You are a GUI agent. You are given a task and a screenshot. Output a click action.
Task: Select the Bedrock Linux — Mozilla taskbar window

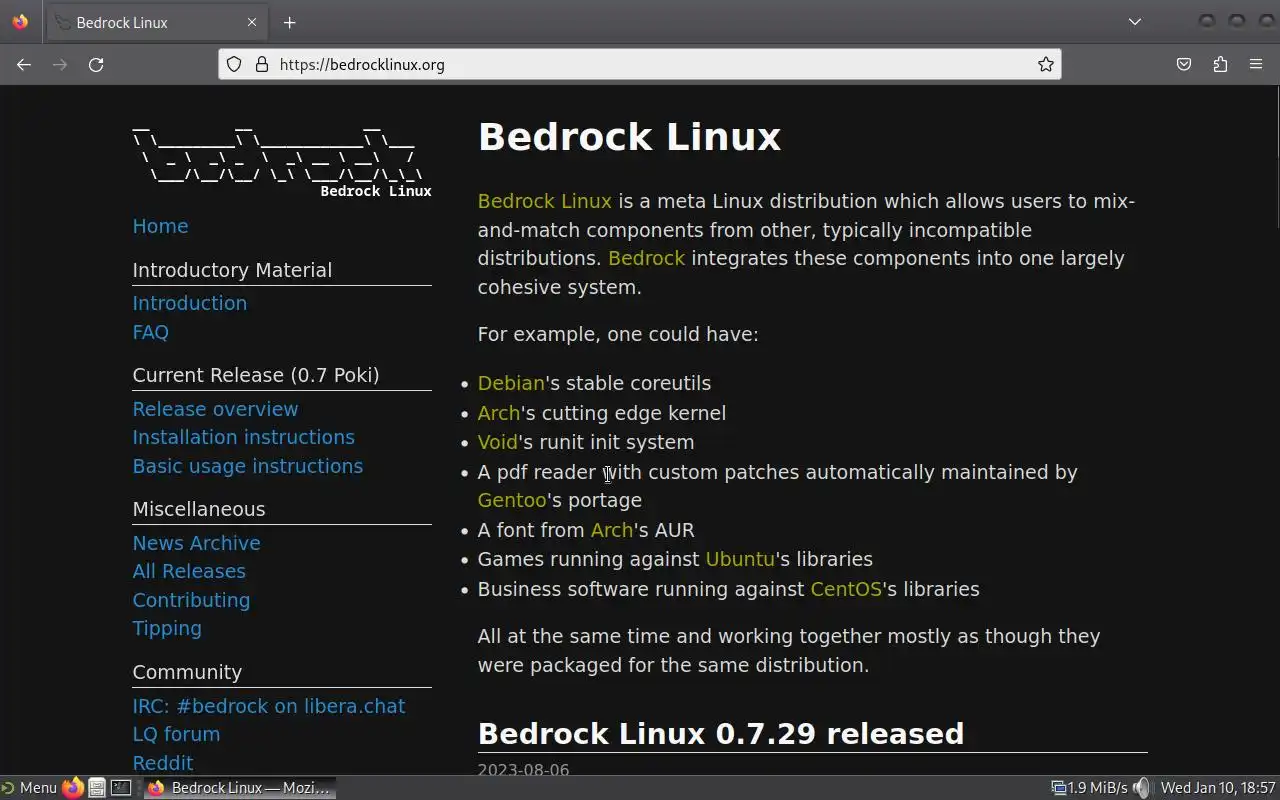tap(238, 788)
